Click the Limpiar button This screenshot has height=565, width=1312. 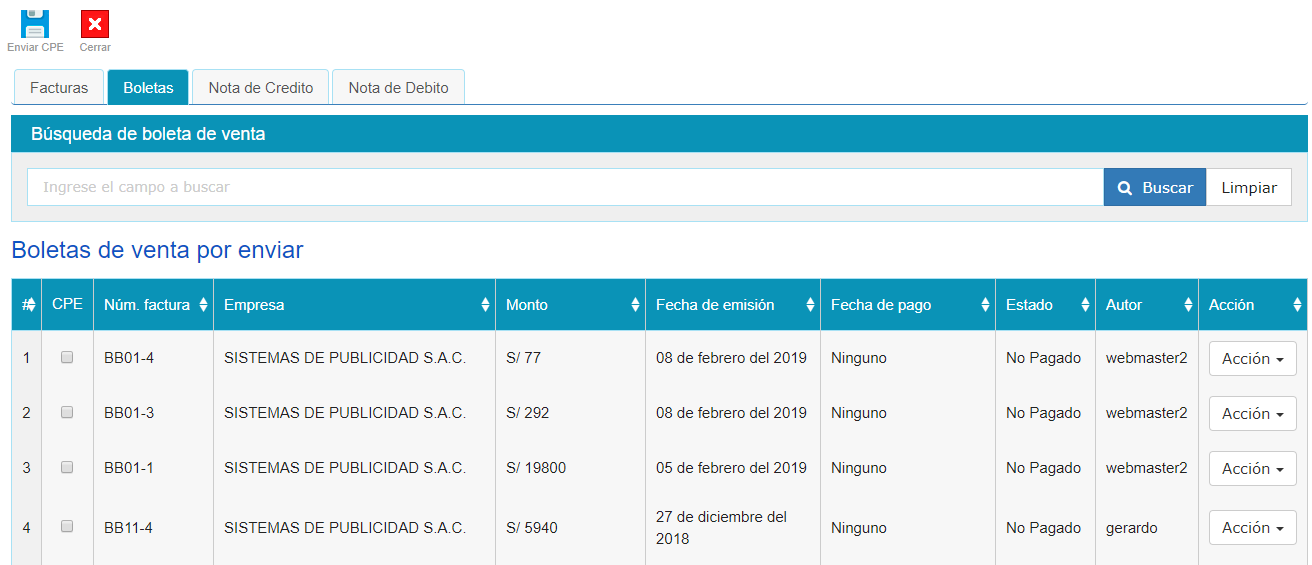click(x=1249, y=188)
